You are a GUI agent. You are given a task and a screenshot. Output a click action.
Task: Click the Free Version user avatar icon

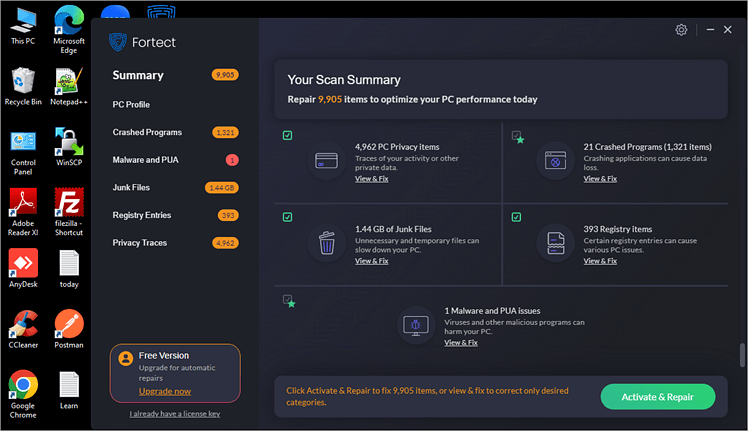pos(126,358)
